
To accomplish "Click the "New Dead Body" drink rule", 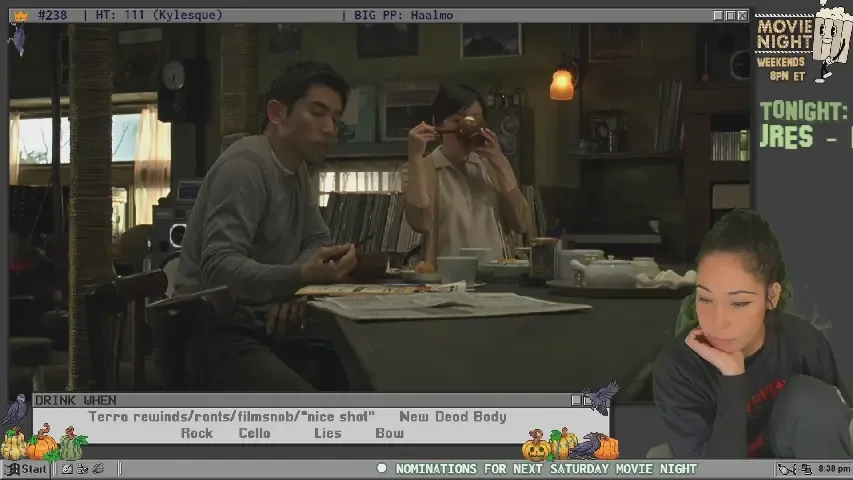I will click(x=452, y=417).
